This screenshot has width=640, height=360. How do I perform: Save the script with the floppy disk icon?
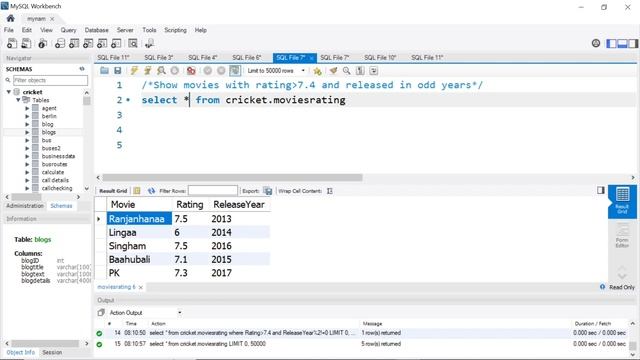click(x=118, y=71)
